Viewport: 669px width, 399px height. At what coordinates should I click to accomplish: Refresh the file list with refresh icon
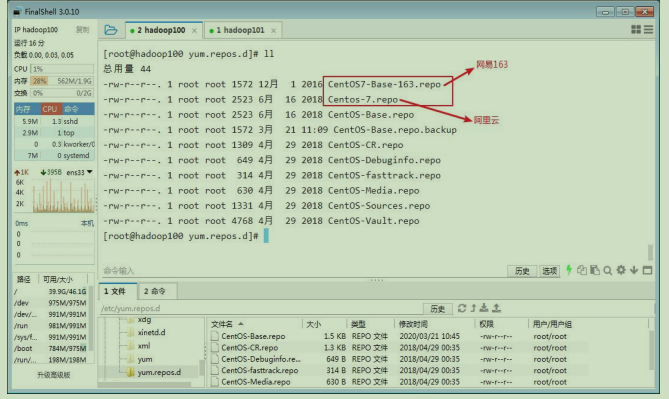coord(462,308)
